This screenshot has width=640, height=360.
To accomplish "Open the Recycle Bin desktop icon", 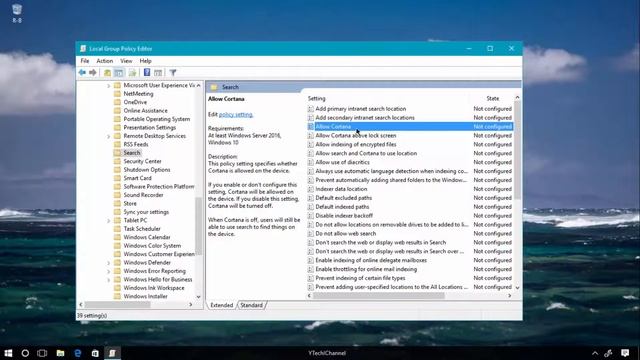I will tap(17, 13).
